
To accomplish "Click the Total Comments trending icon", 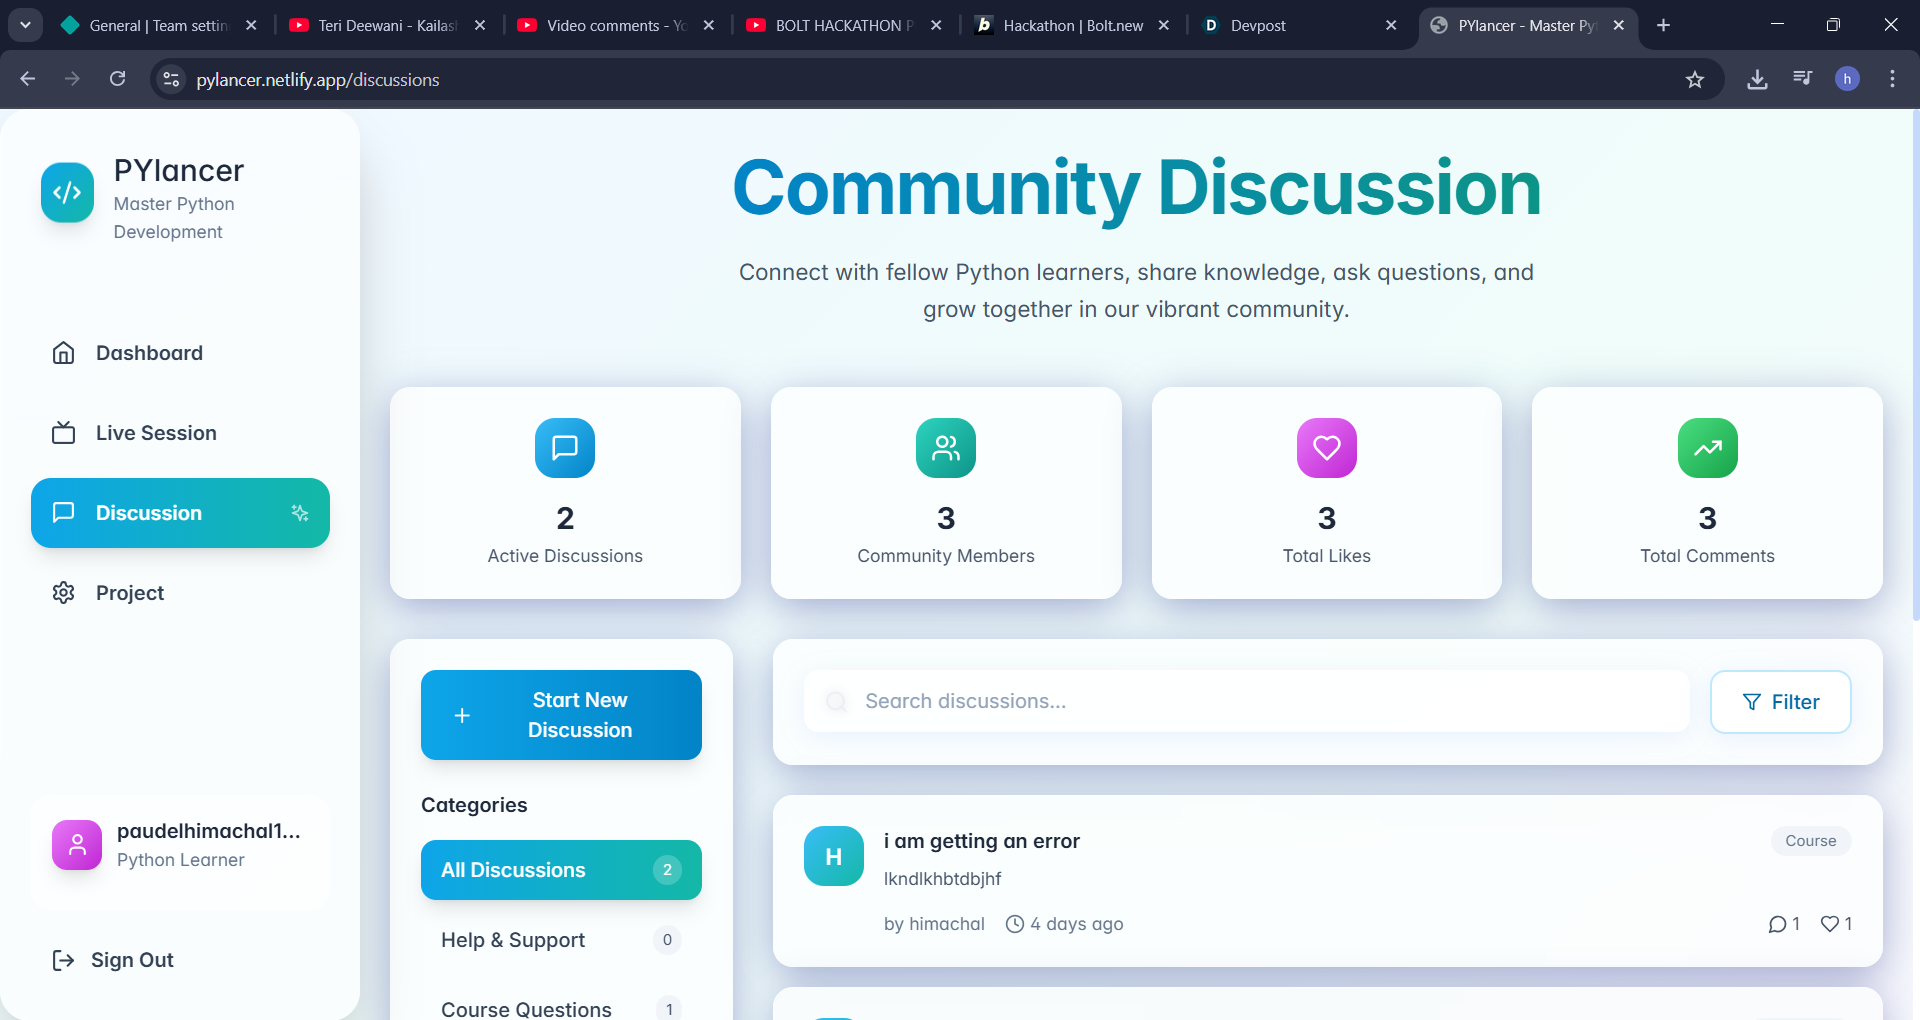I will pyautogui.click(x=1708, y=448).
